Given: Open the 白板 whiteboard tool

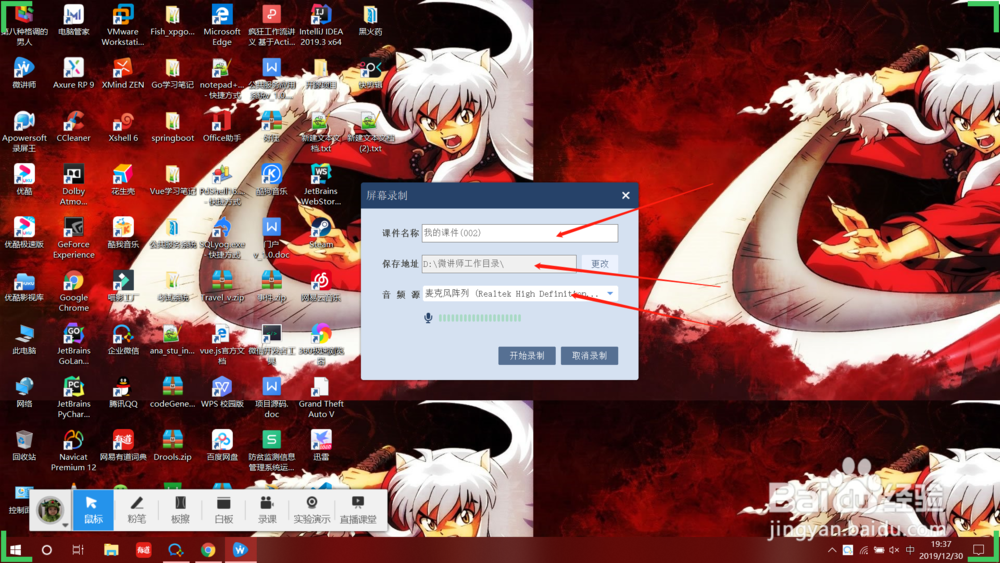Looking at the screenshot, I should [224, 510].
